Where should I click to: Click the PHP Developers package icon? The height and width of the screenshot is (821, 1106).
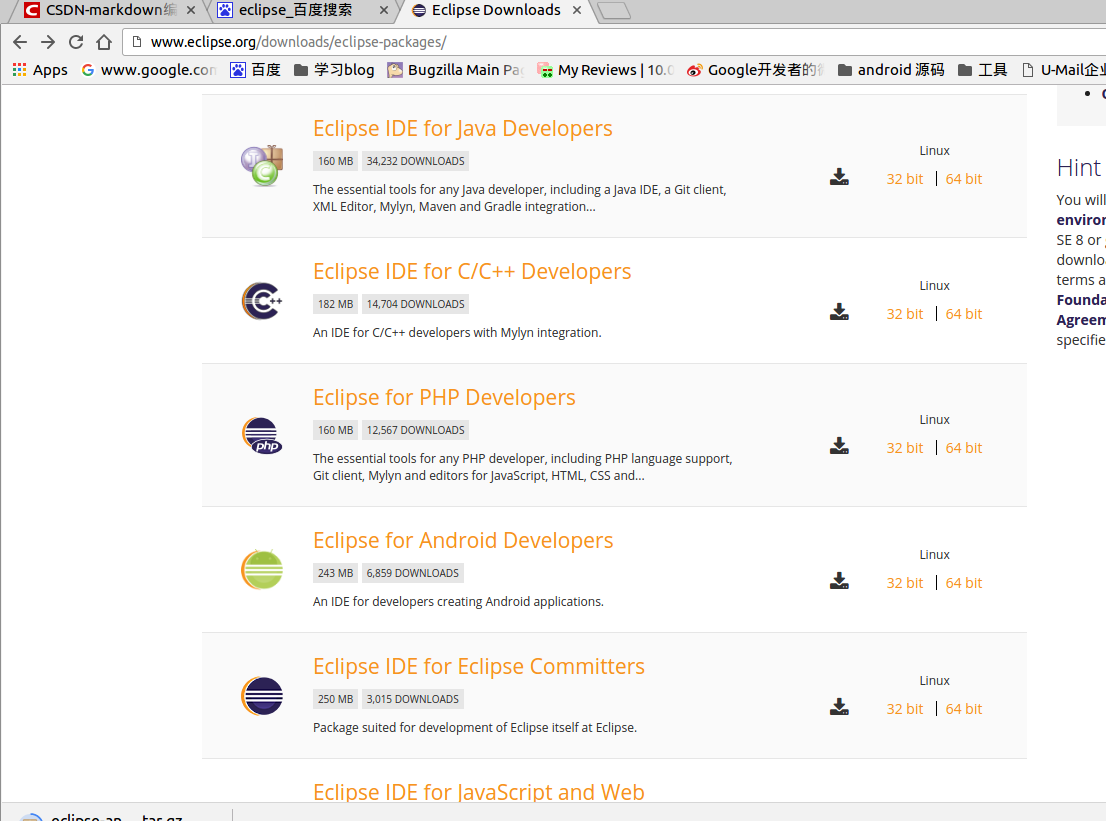tap(262, 435)
